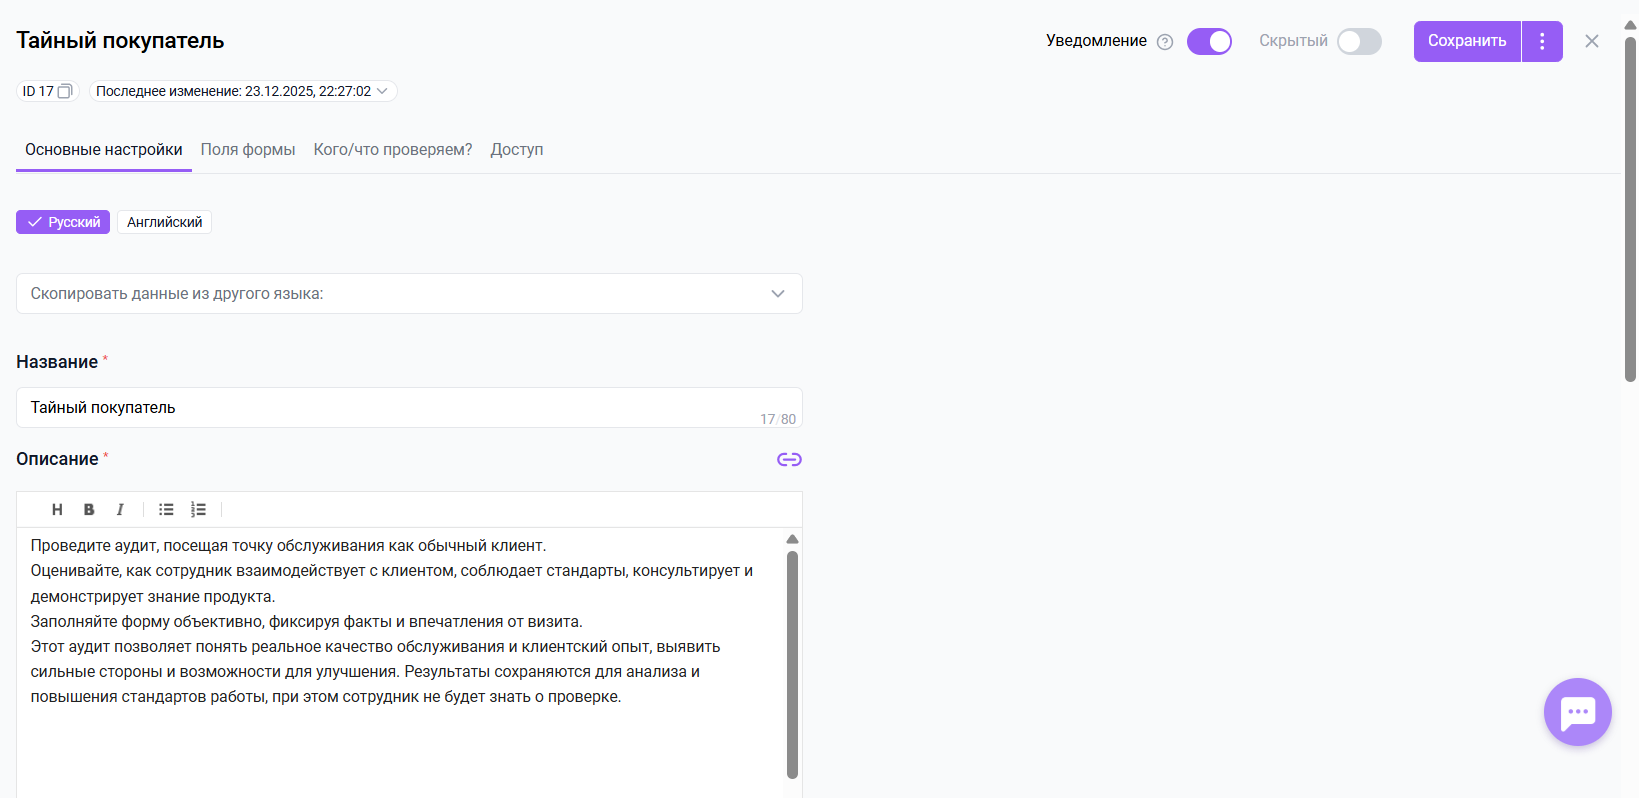1639x798 pixels.
Task: Toggle italic text formatting
Action: point(120,510)
